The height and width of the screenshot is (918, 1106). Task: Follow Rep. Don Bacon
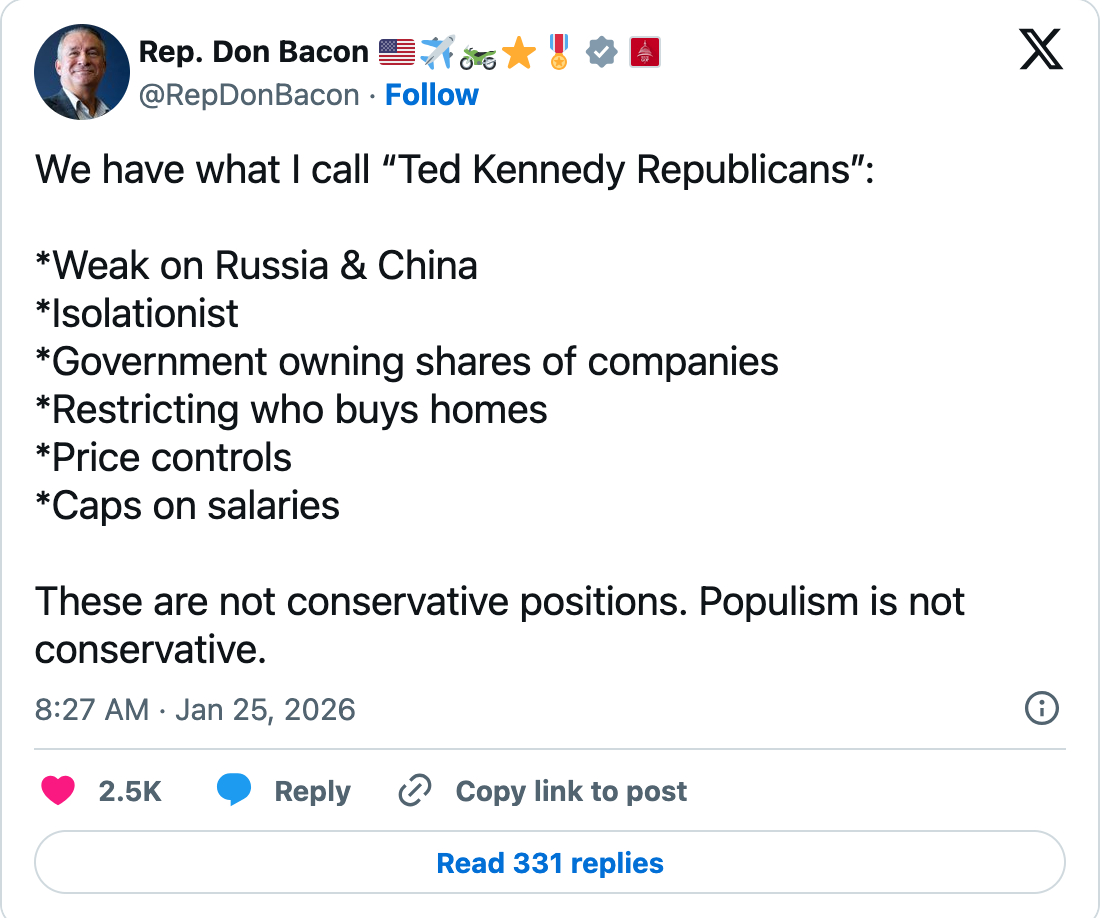pyautogui.click(x=431, y=95)
